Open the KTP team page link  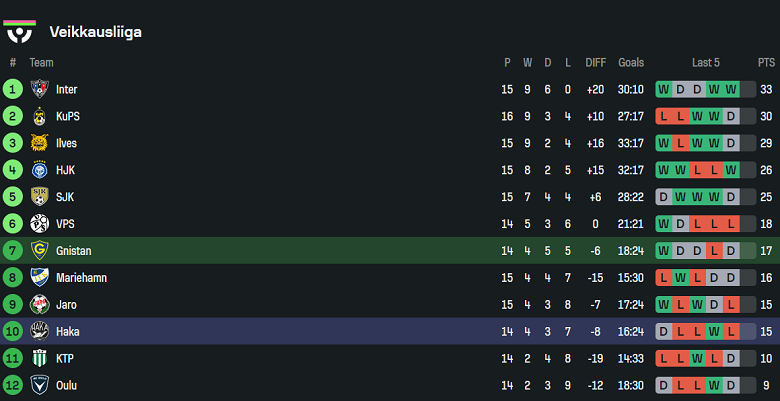click(65, 359)
